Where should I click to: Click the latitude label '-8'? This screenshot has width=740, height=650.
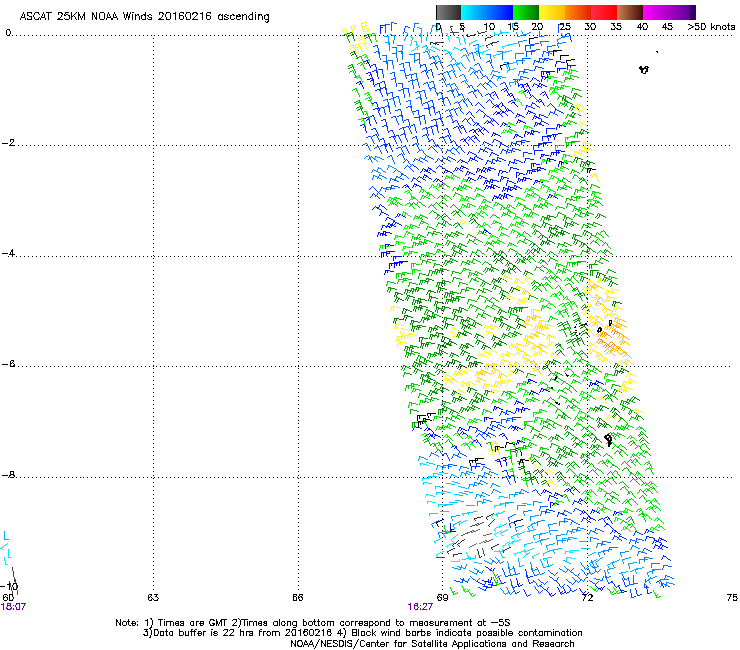(x=8, y=475)
